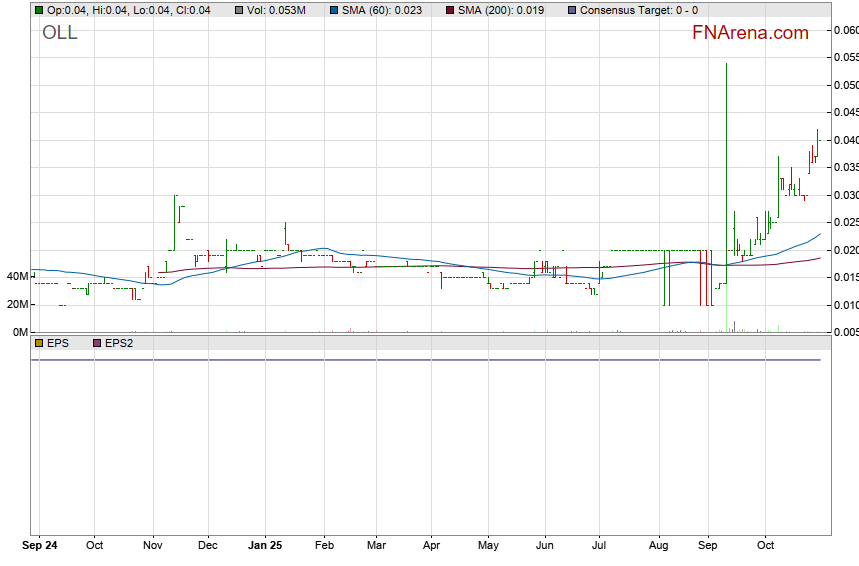Toggle the dark red SMA (200) legend marker
The width and height of the screenshot is (859, 566).
click(449, 10)
